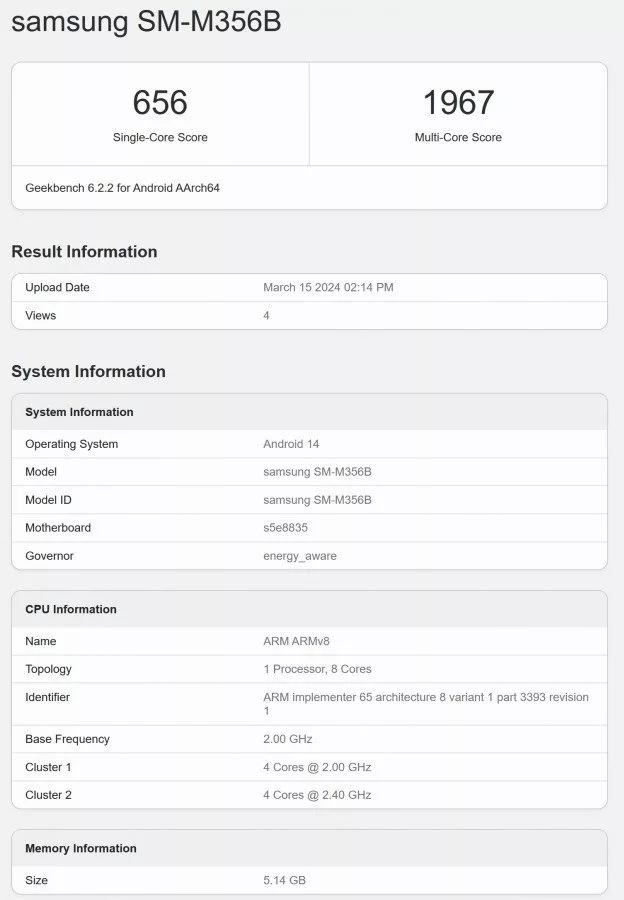
Task: Click the Memory Size value 5.14 GB
Action: [285, 881]
